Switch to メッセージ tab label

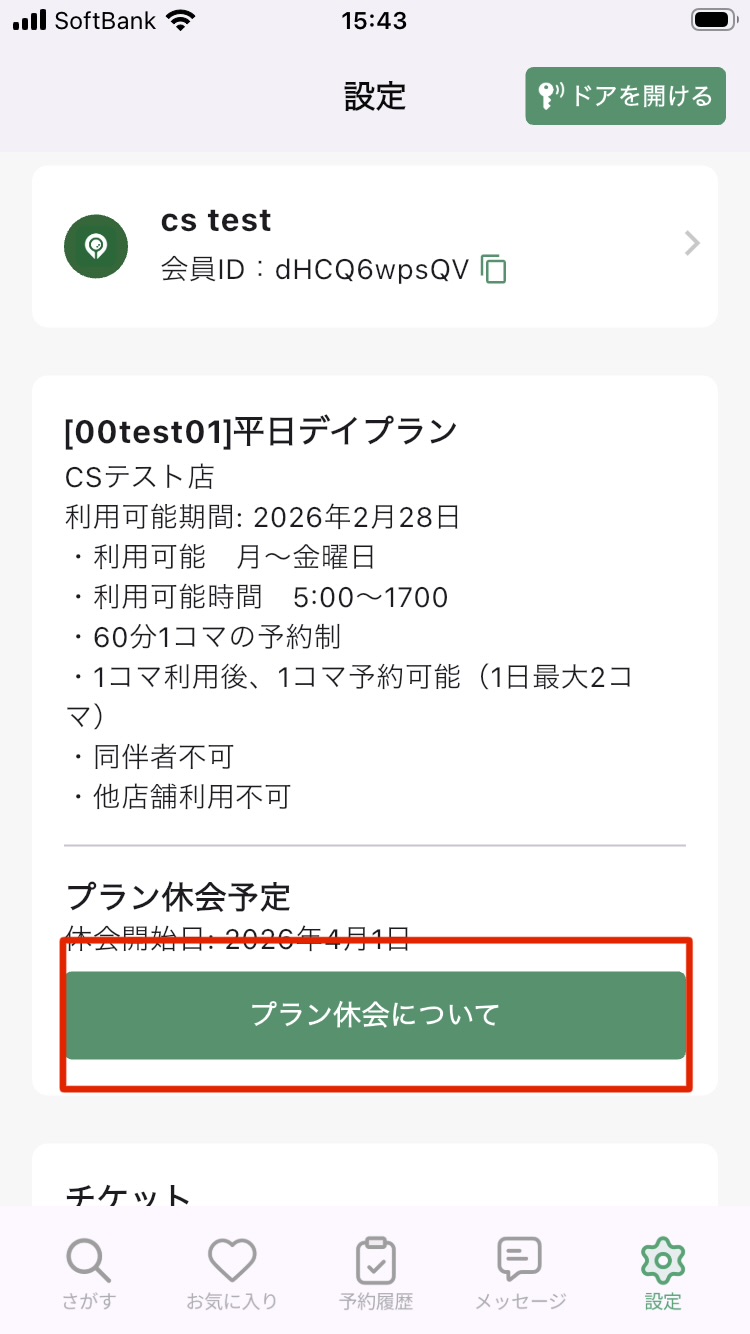pos(520,1302)
